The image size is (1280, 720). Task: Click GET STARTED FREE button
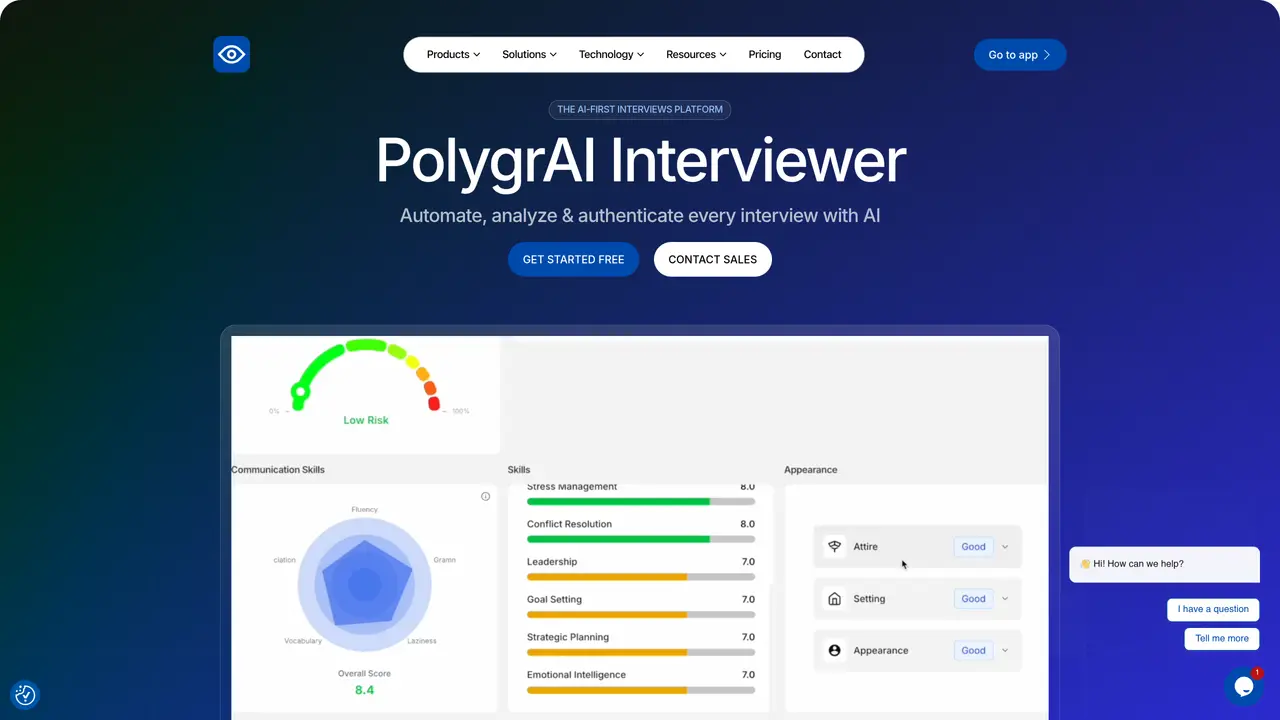(x=573, y=259)
